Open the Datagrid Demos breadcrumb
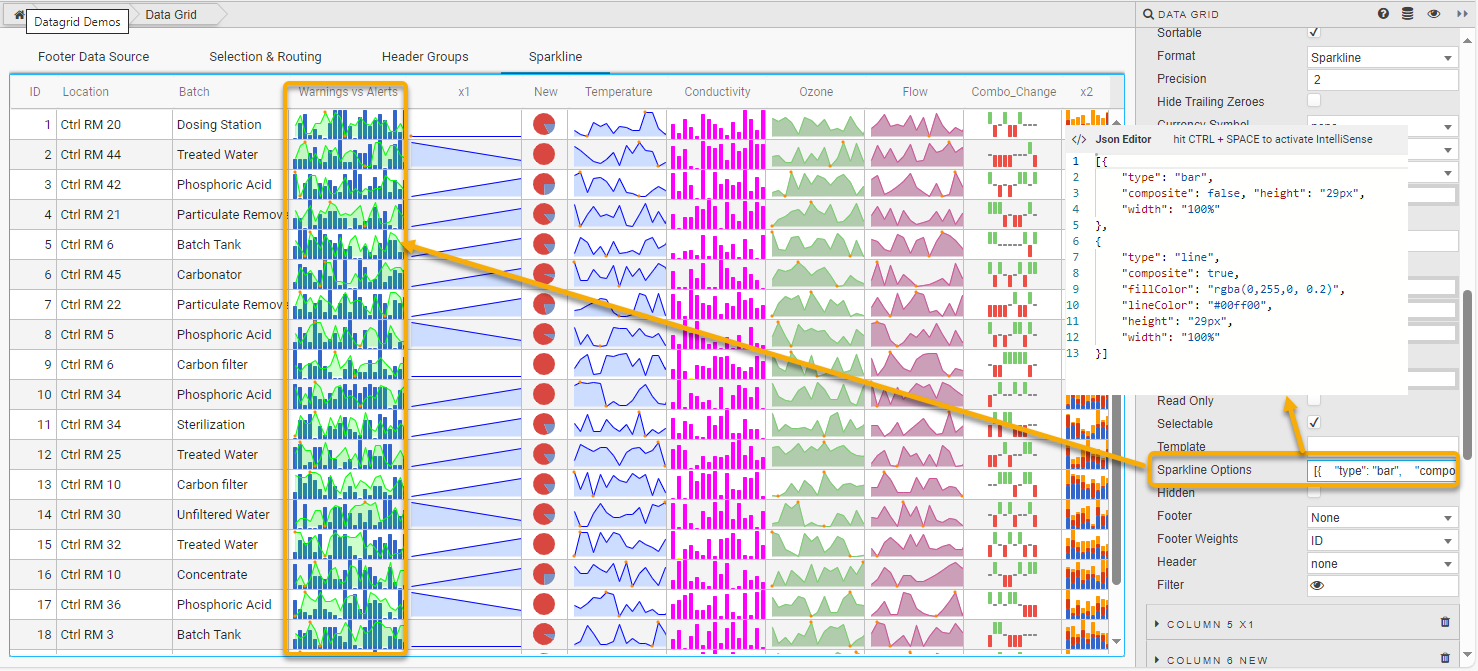 tap(77, 20)
